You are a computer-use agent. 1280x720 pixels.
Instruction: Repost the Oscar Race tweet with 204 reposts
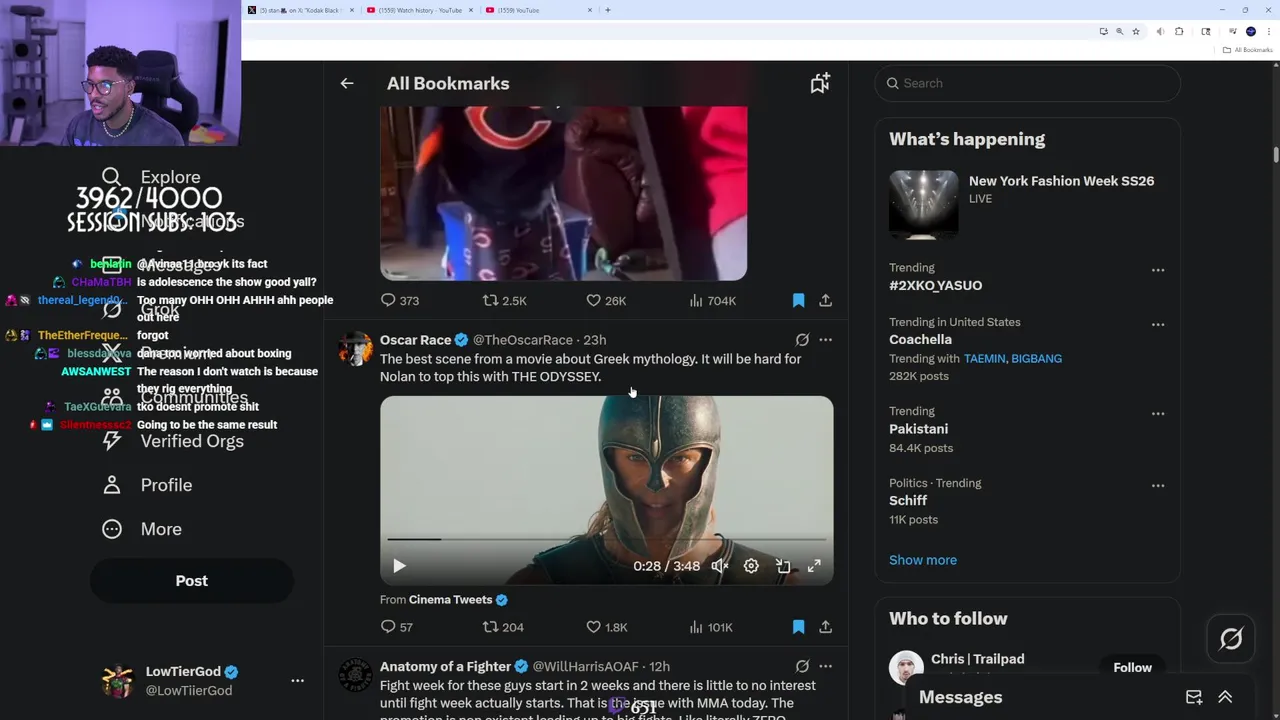(x=503, y=627)
